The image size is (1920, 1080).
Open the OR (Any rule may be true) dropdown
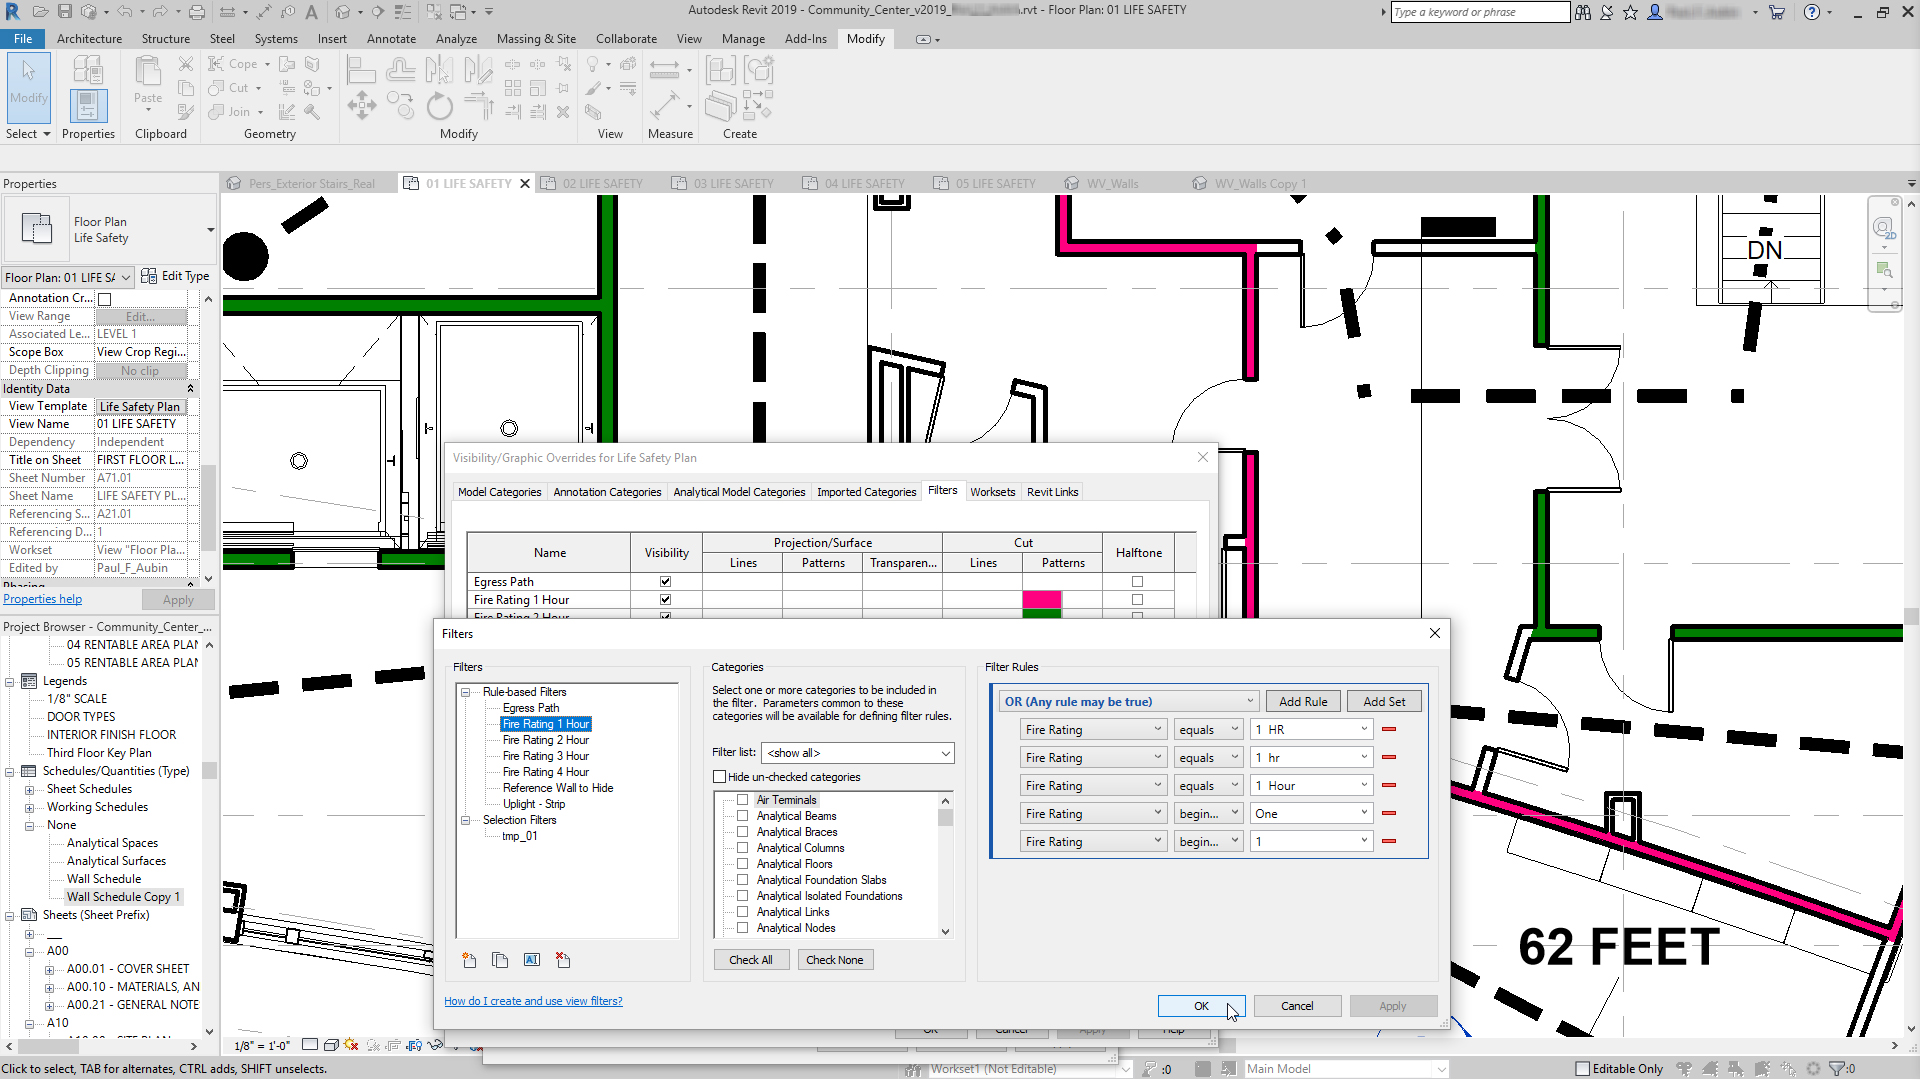pos(1128,700)
